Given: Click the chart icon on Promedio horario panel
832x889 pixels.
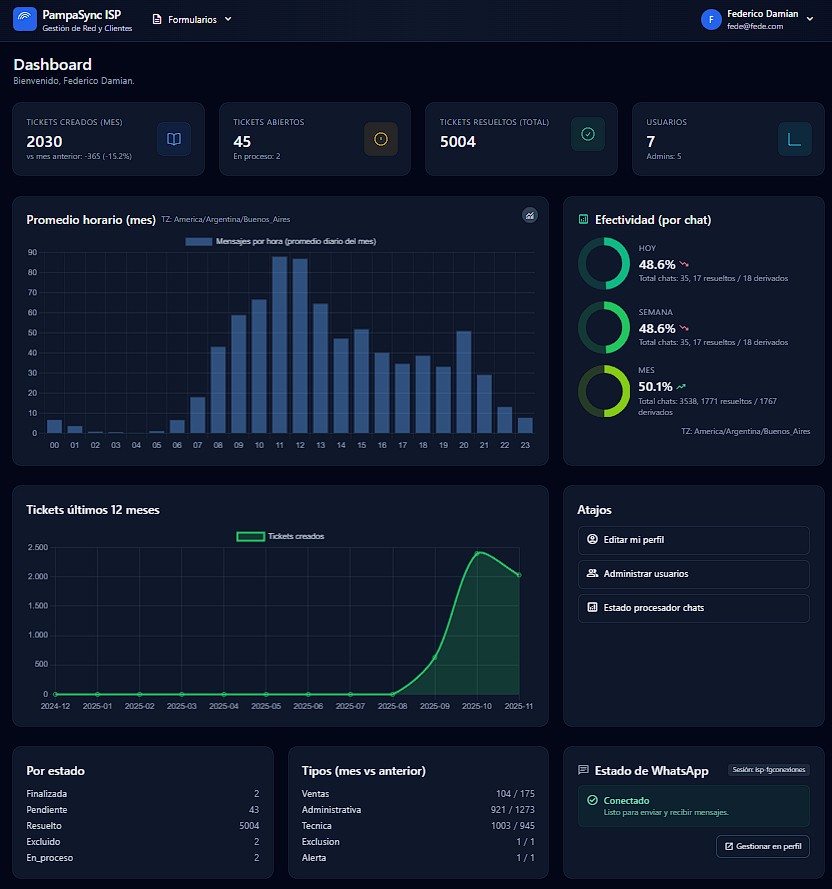Looking at the screenshot, I should pos(529,215).
